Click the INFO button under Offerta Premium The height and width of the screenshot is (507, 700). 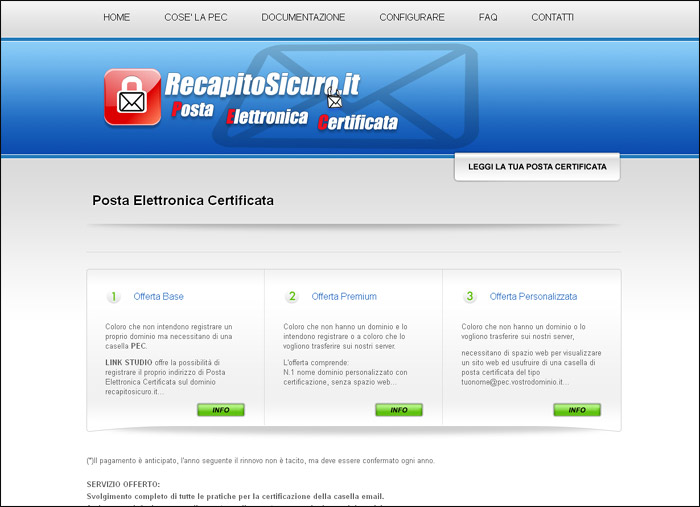pos(399,410)
